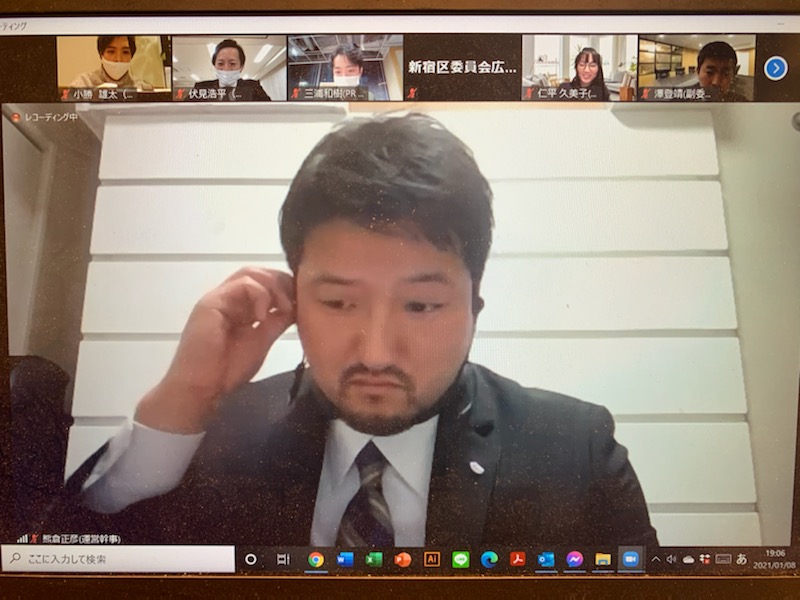
Task: Open PowerPoint from the taskbar
Action: [x=403, y=559]
